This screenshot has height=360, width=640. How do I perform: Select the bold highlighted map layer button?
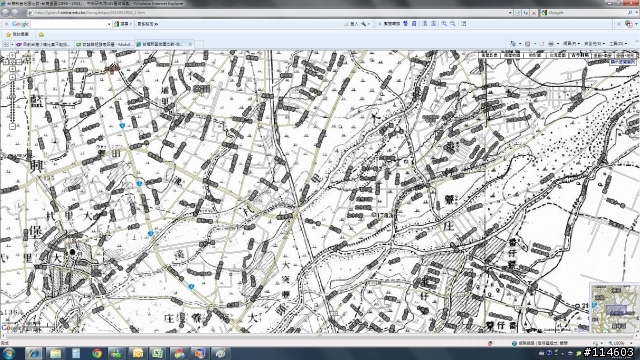pyautogui.click(x=580, y=55)
